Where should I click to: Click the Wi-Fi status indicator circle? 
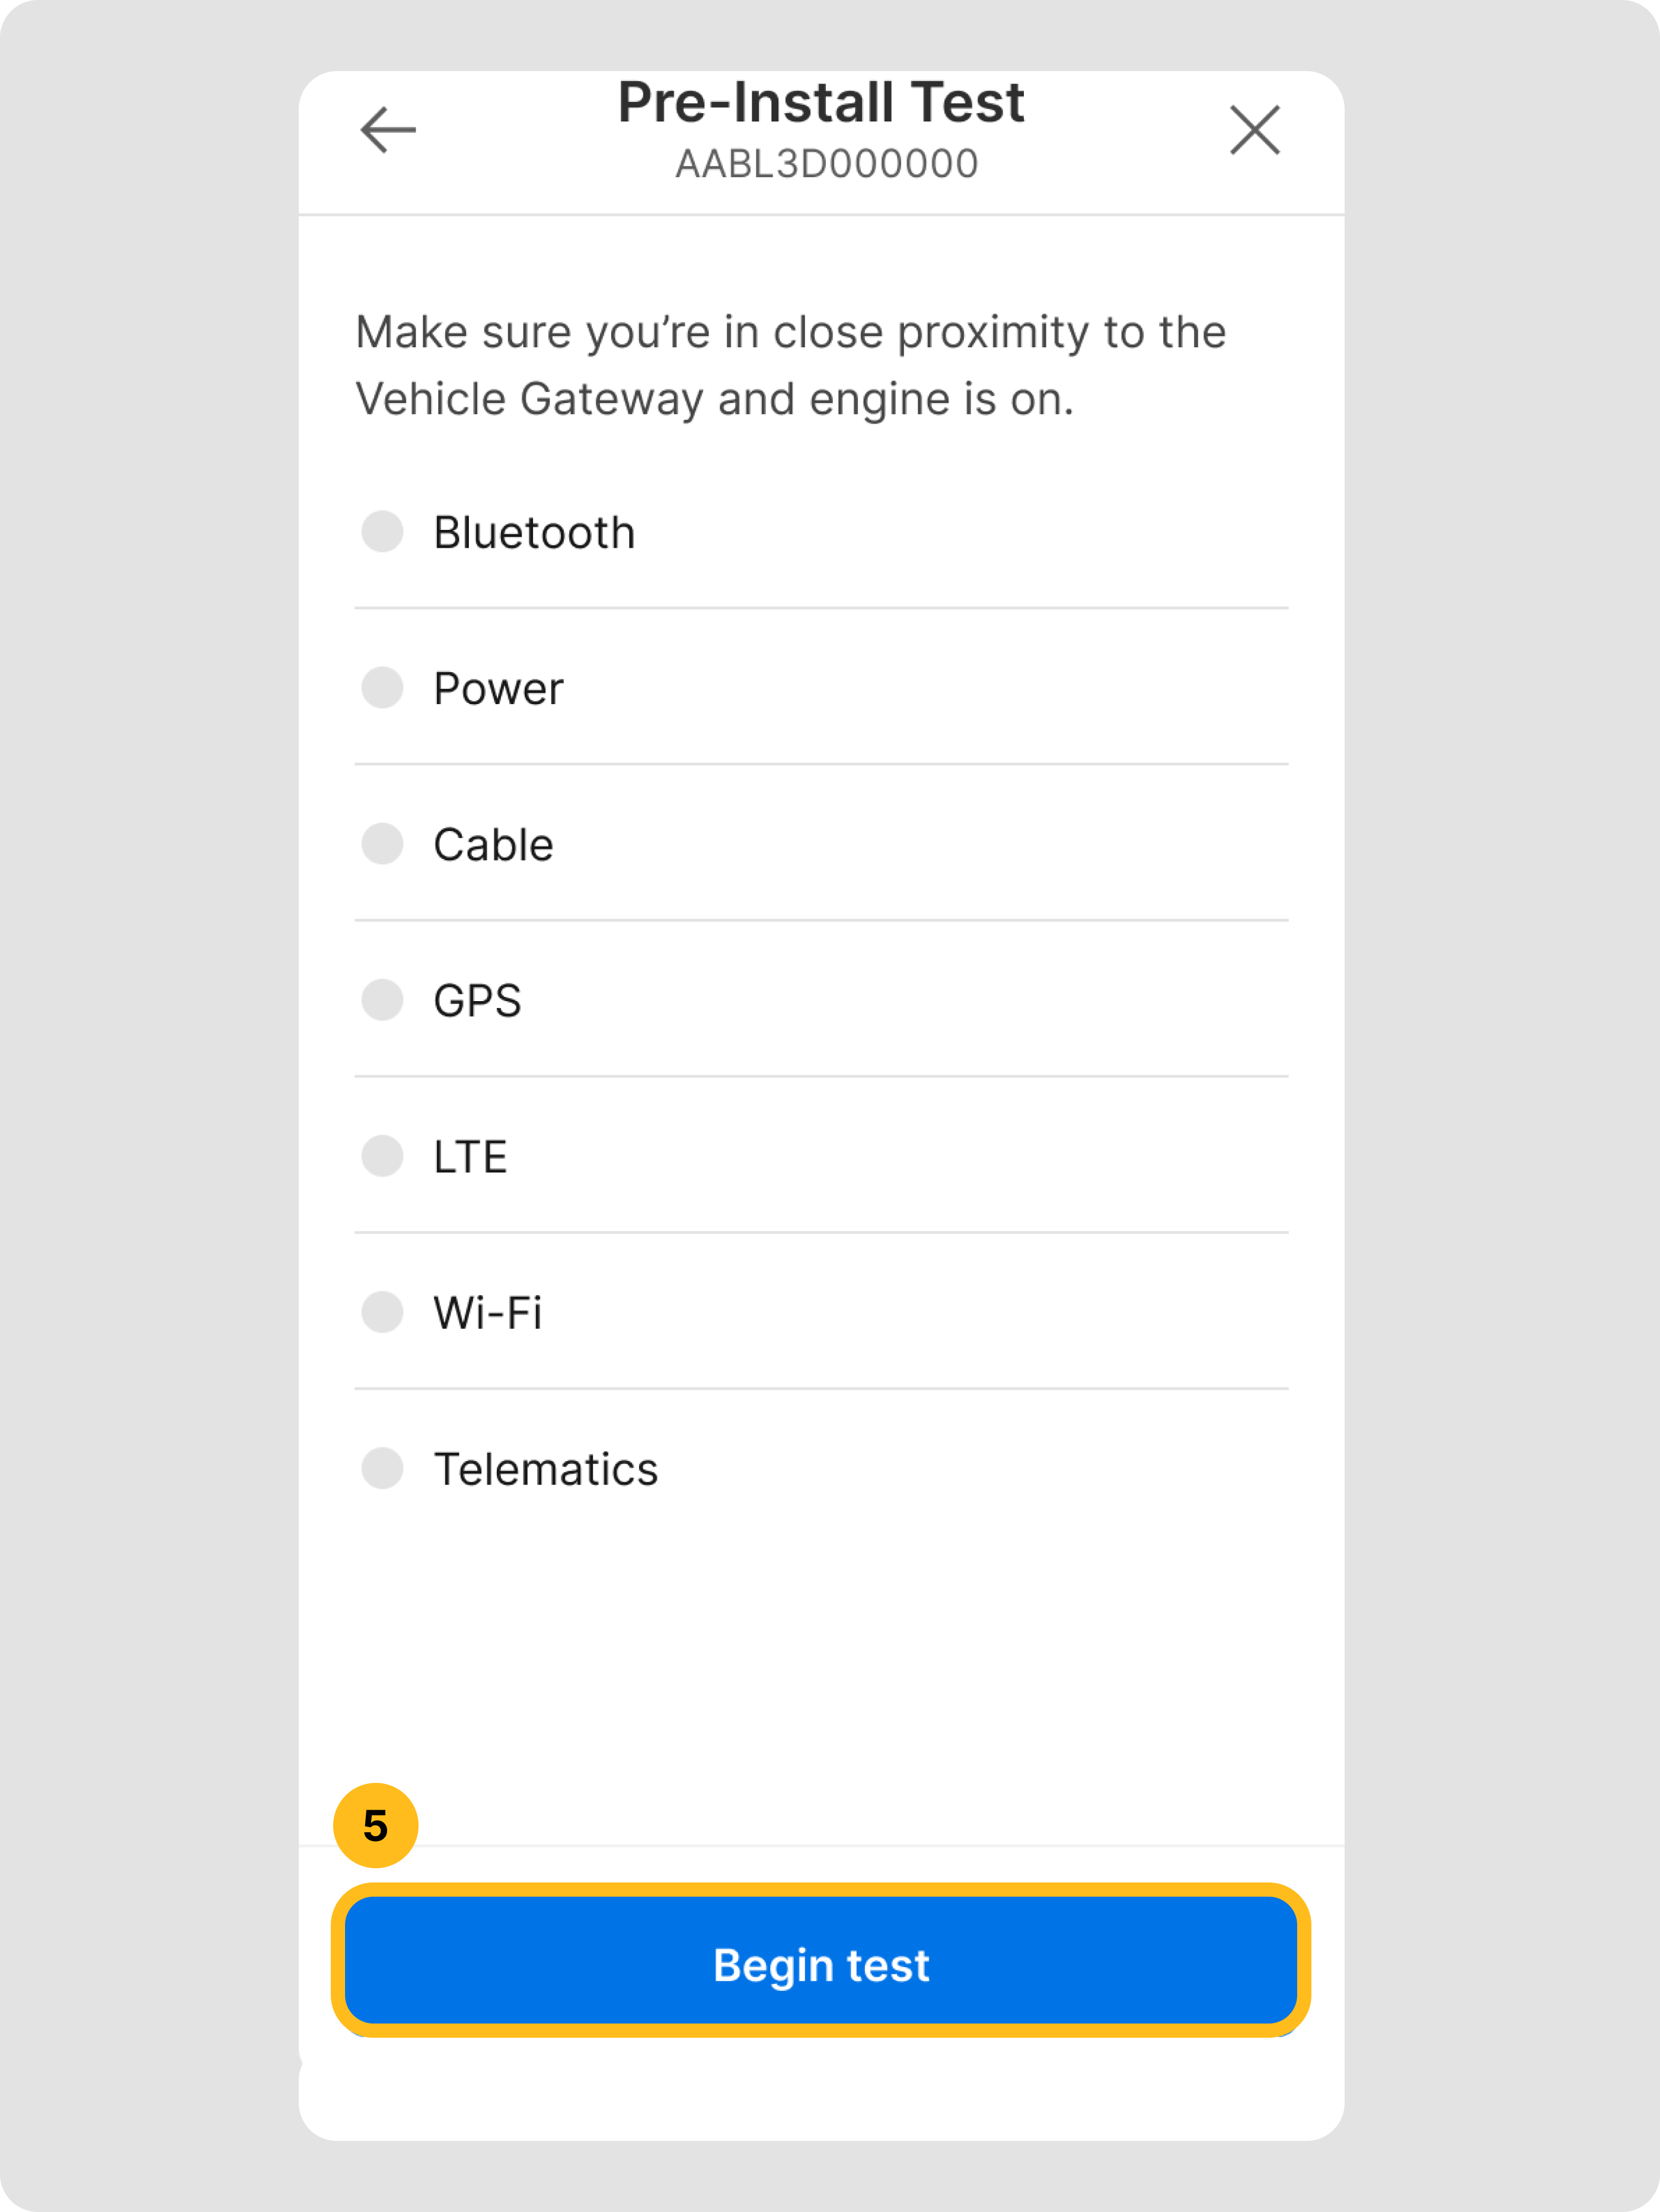coord(382,1312)
